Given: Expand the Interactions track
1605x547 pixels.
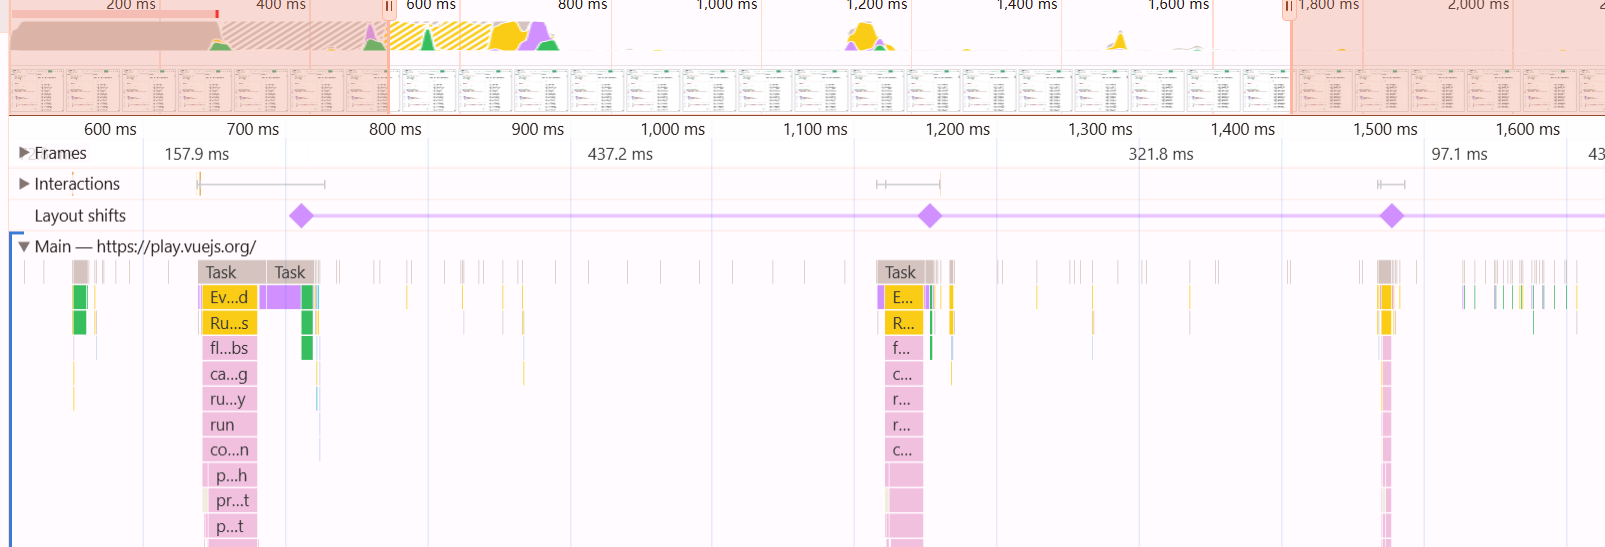Looking at the screenshot, I should [x=24, y=184].
